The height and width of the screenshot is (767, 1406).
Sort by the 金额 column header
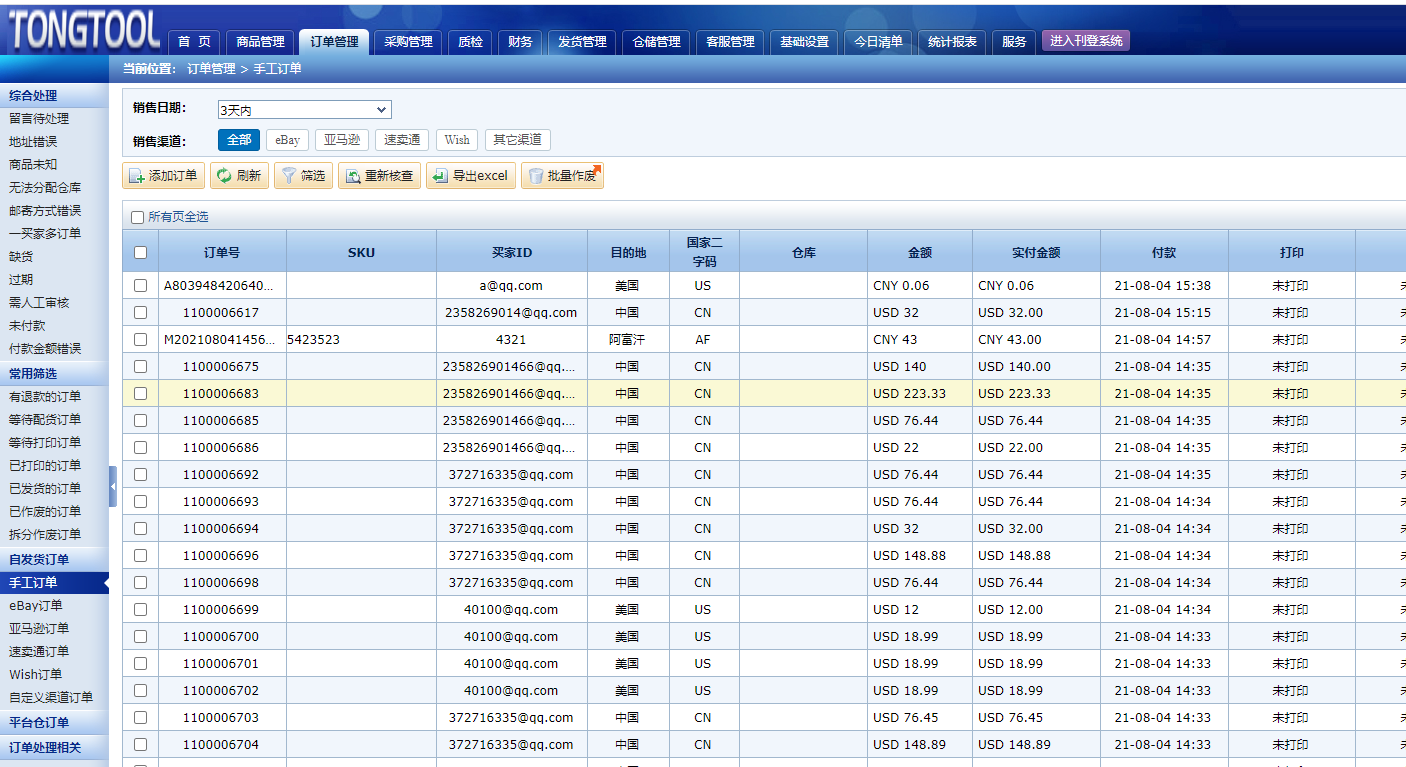click(920, 252)
